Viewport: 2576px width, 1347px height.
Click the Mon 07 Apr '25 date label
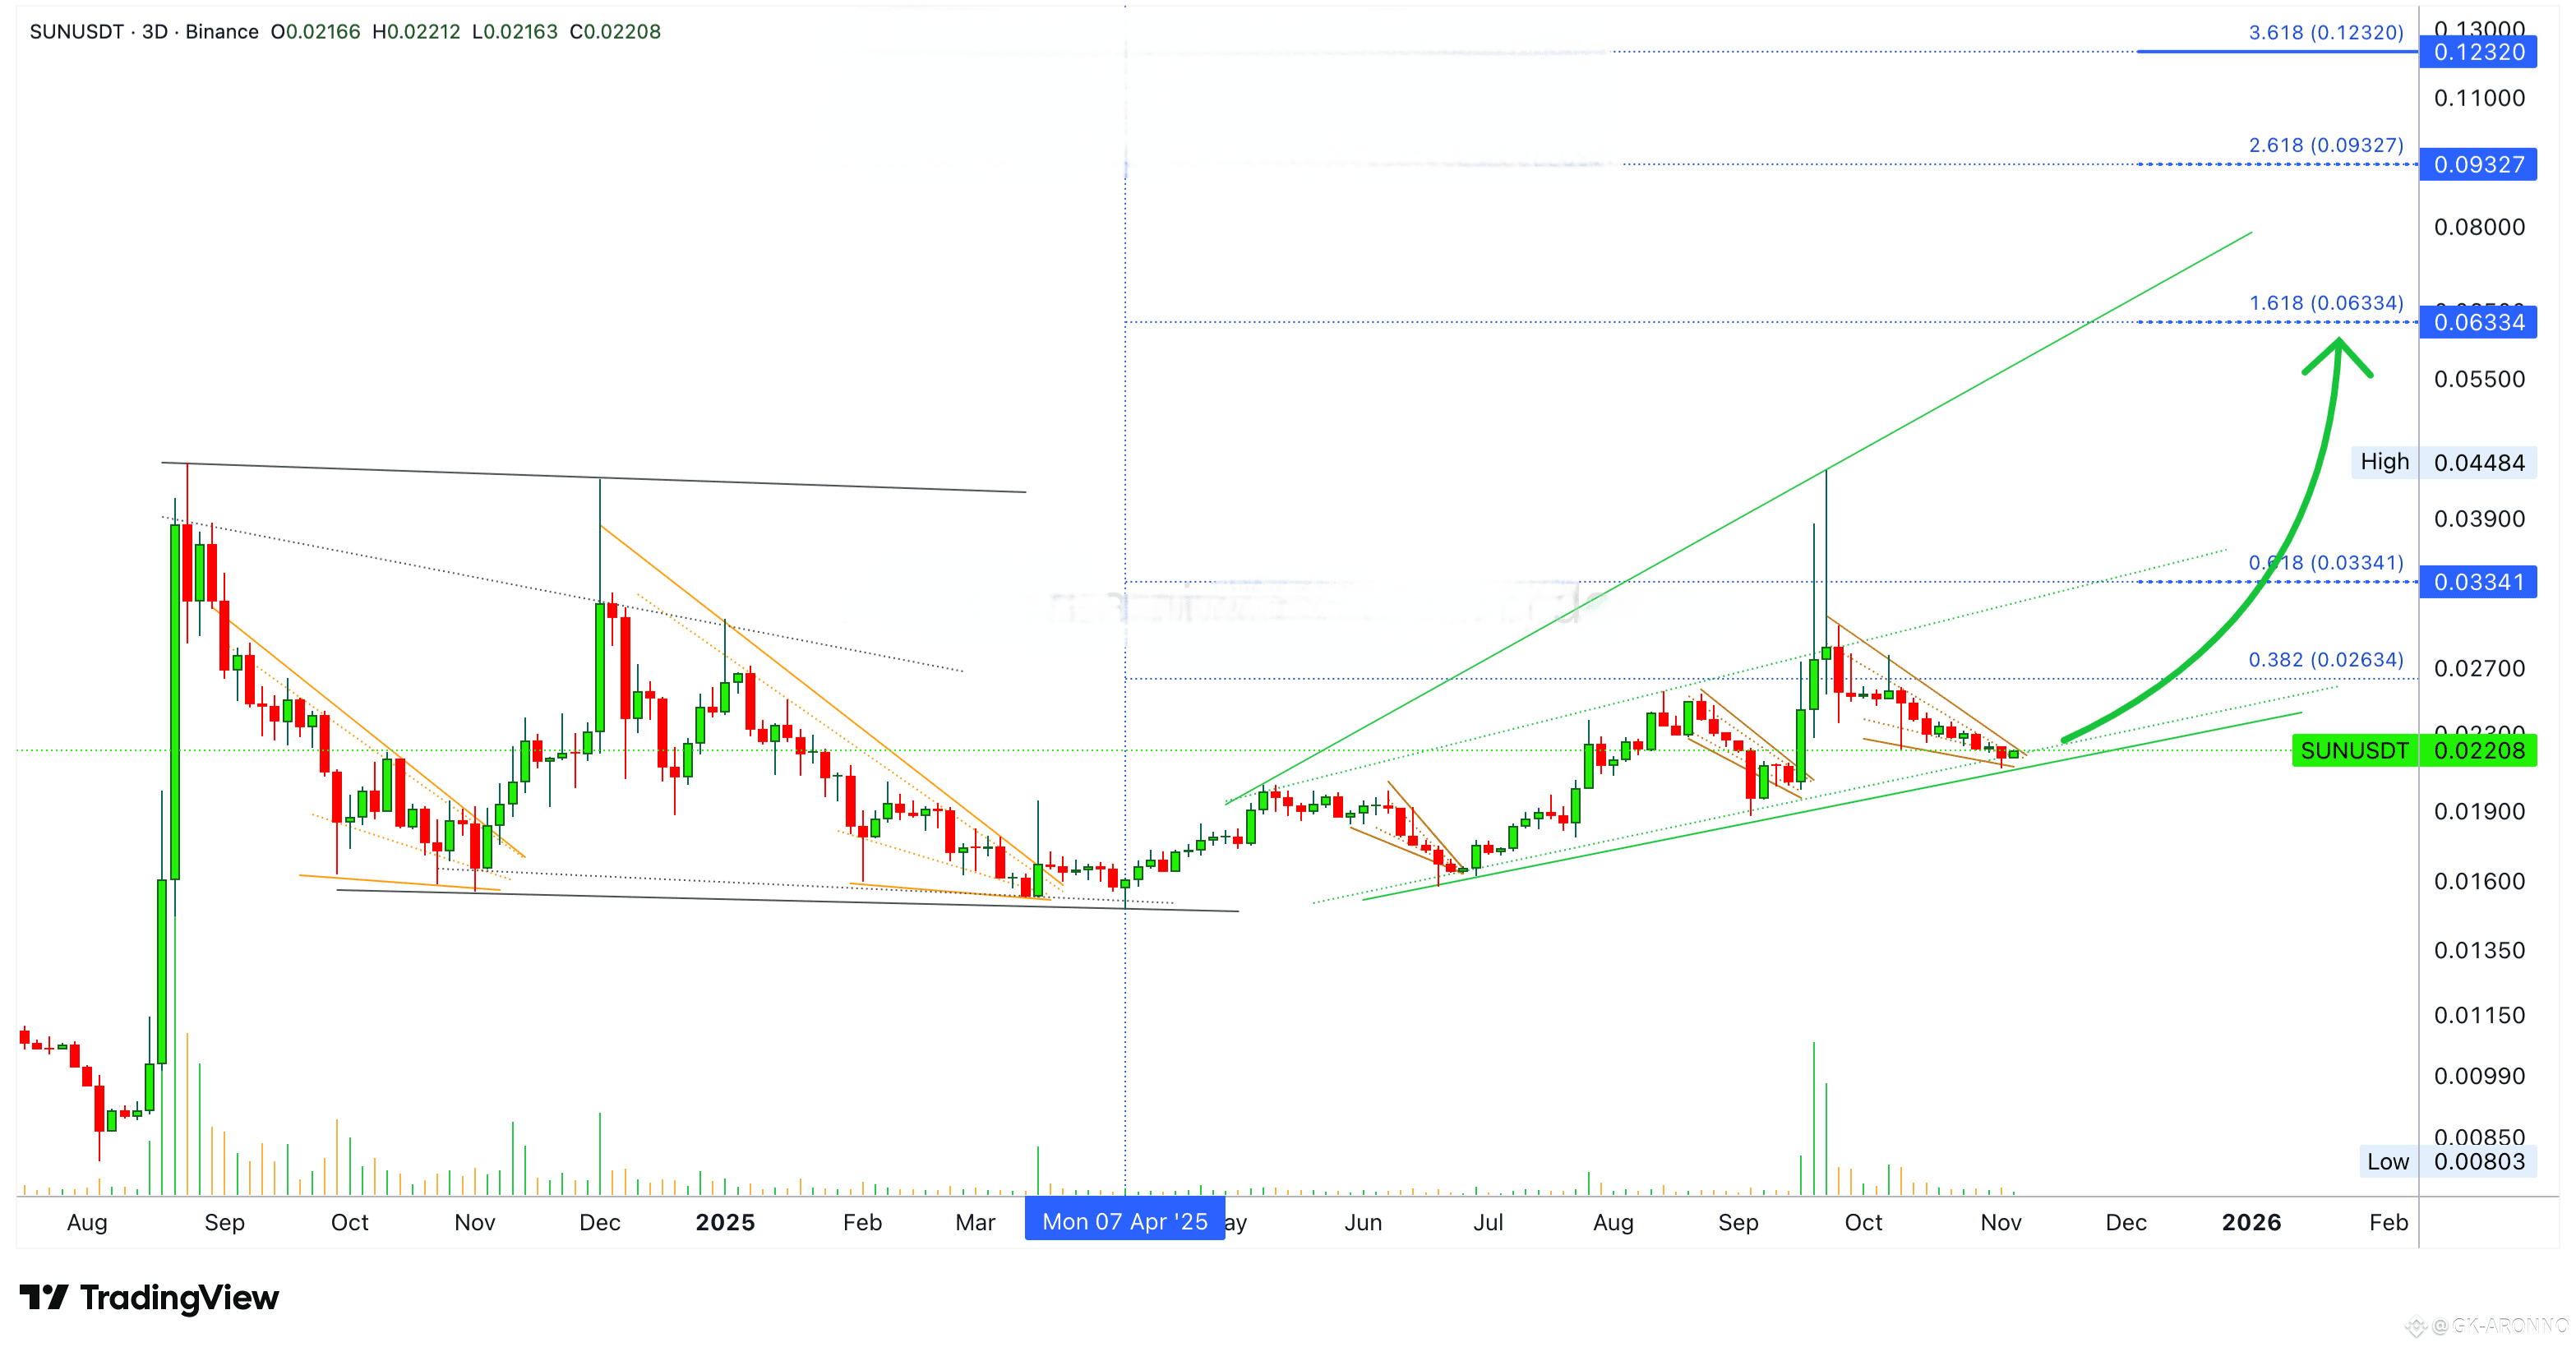[x=1124, y=1221]
